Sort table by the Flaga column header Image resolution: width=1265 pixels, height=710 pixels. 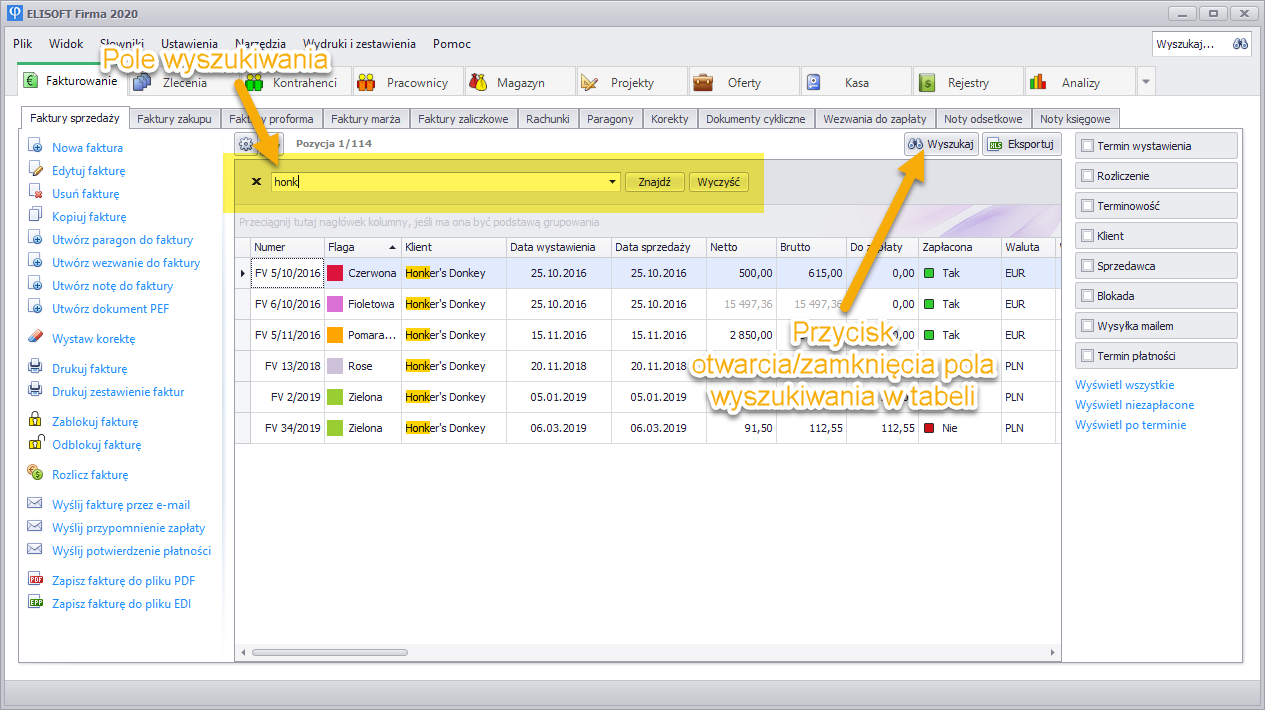click(361, 247)
